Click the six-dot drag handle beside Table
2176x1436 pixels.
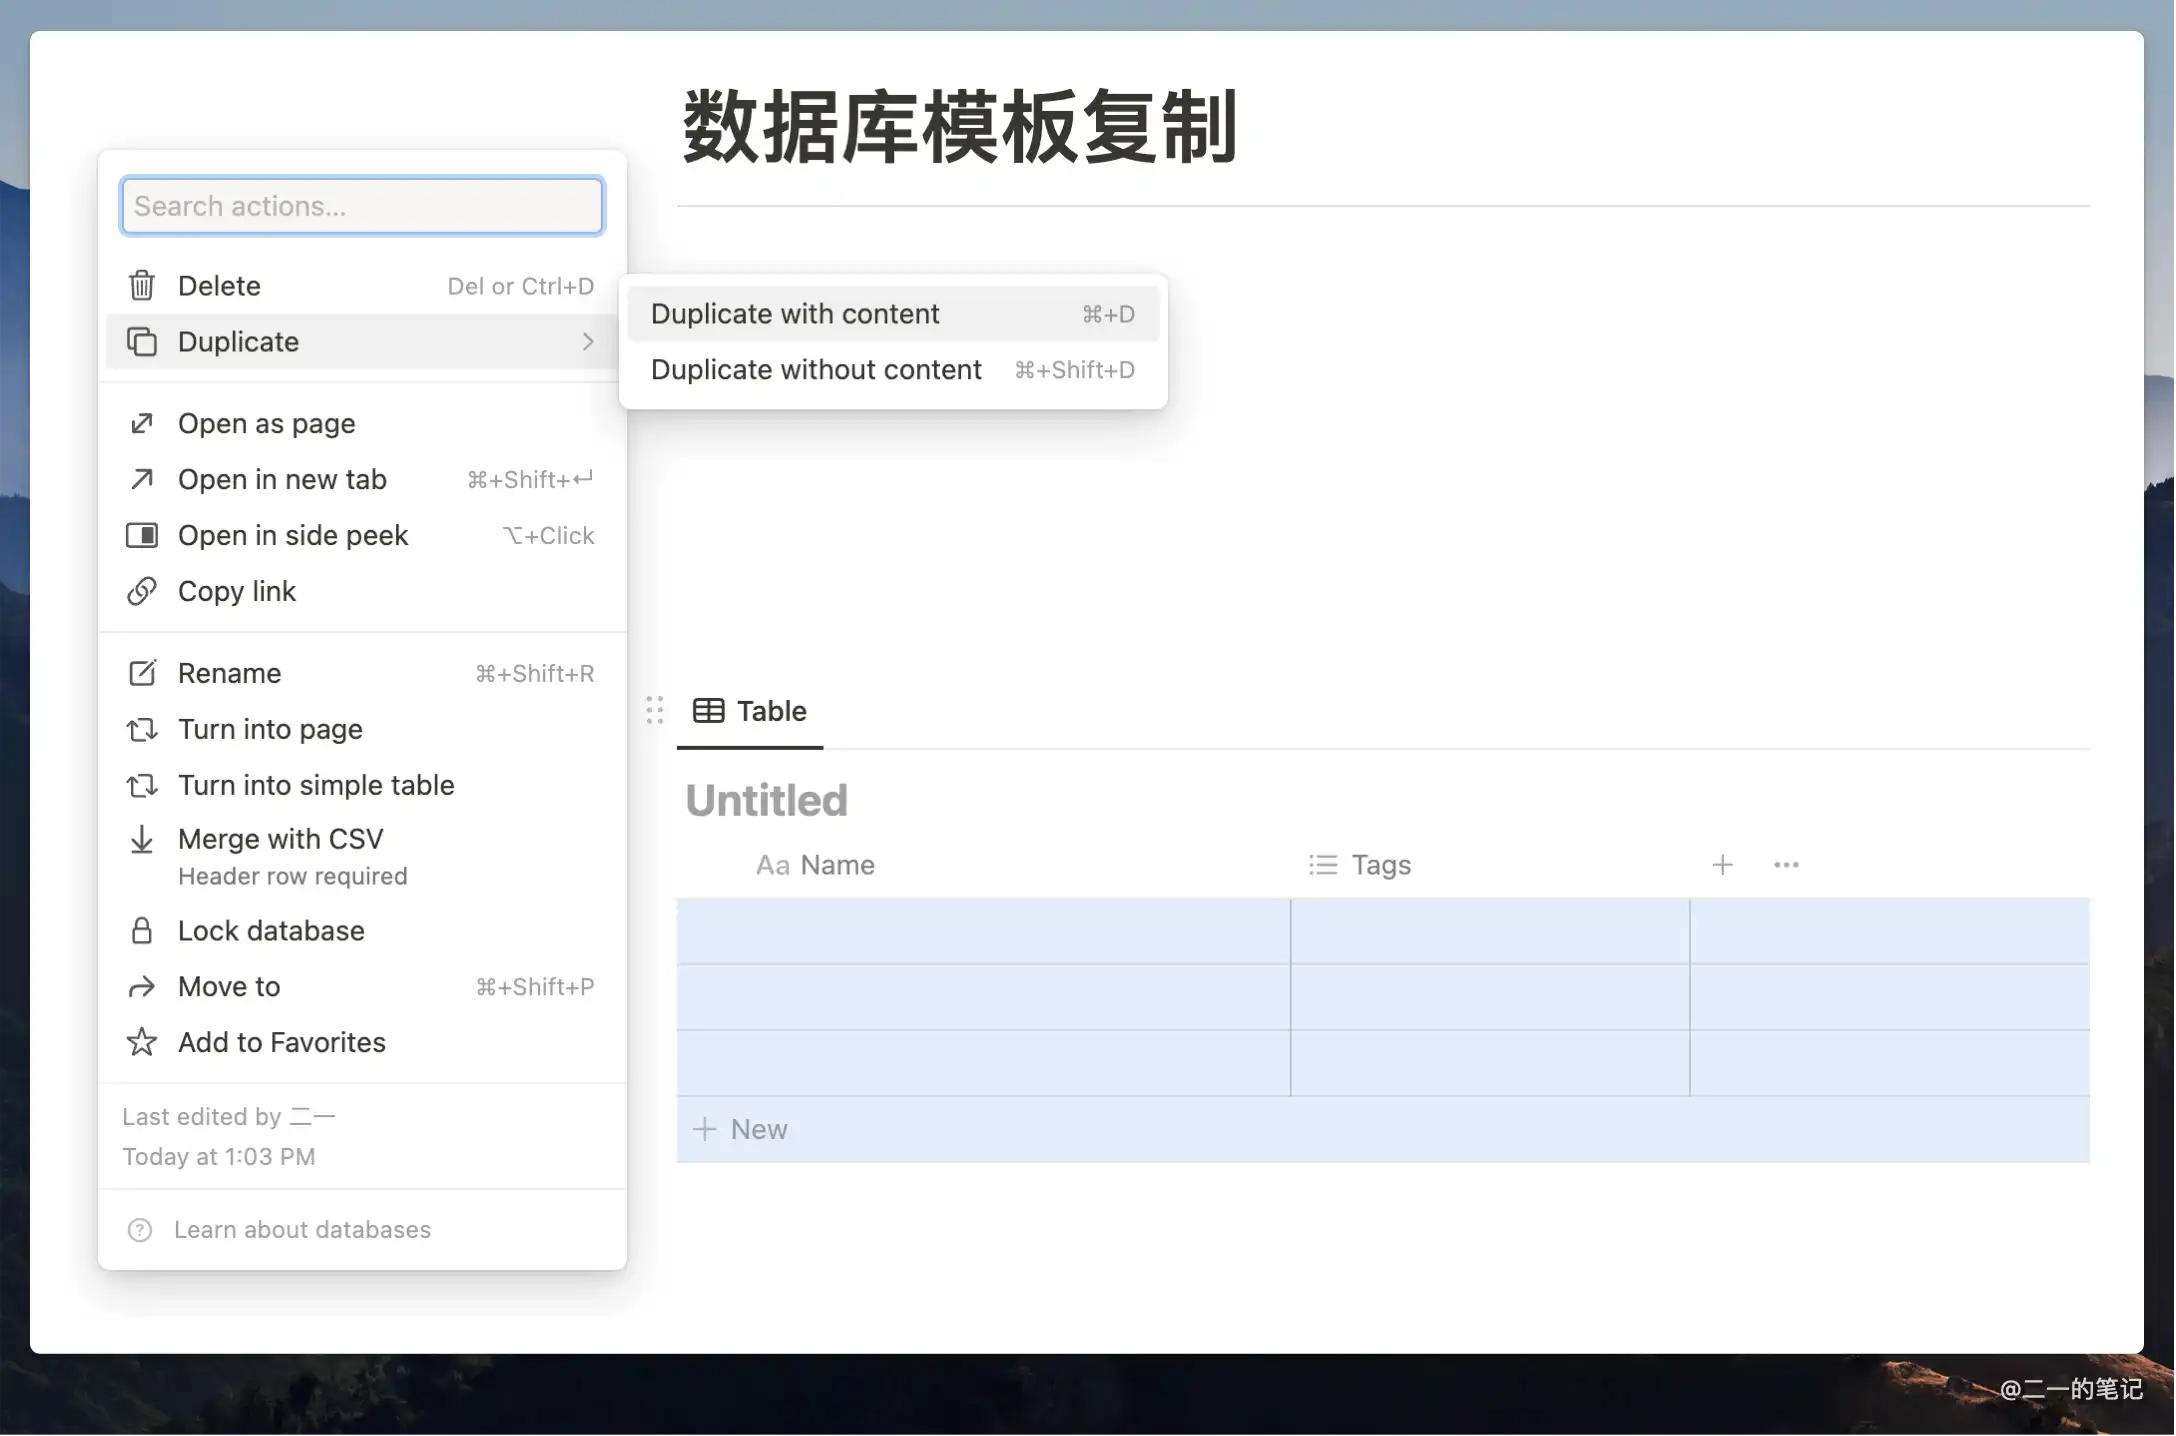(655, 711)
